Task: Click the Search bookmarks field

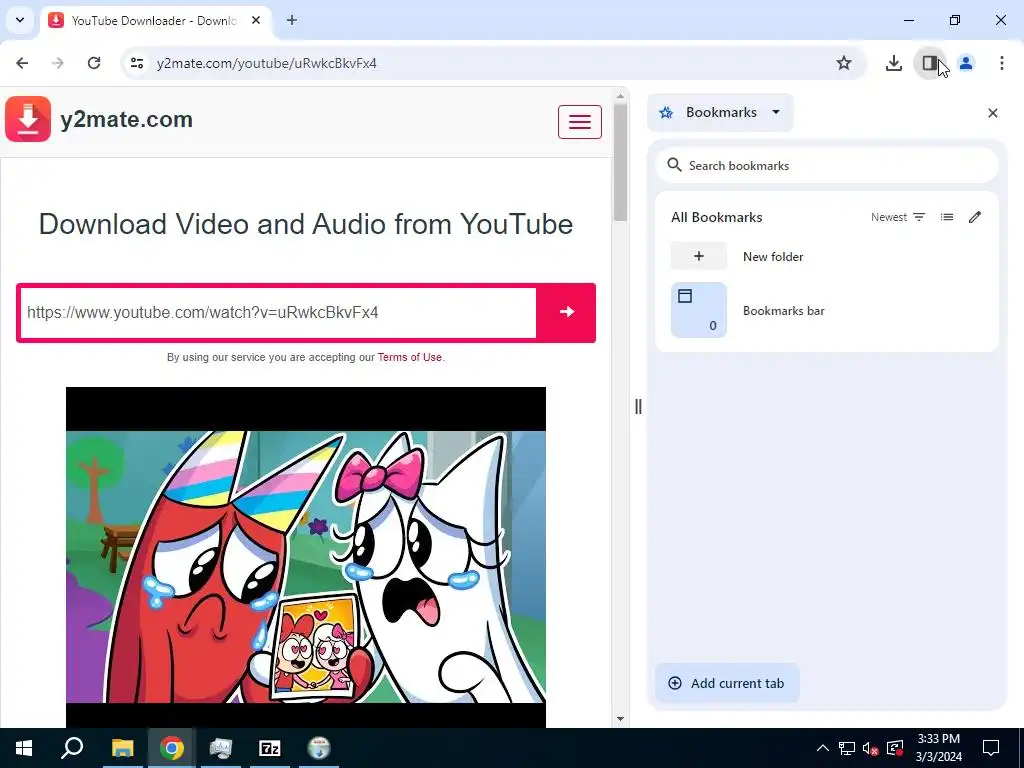Action: coord(827,165)
